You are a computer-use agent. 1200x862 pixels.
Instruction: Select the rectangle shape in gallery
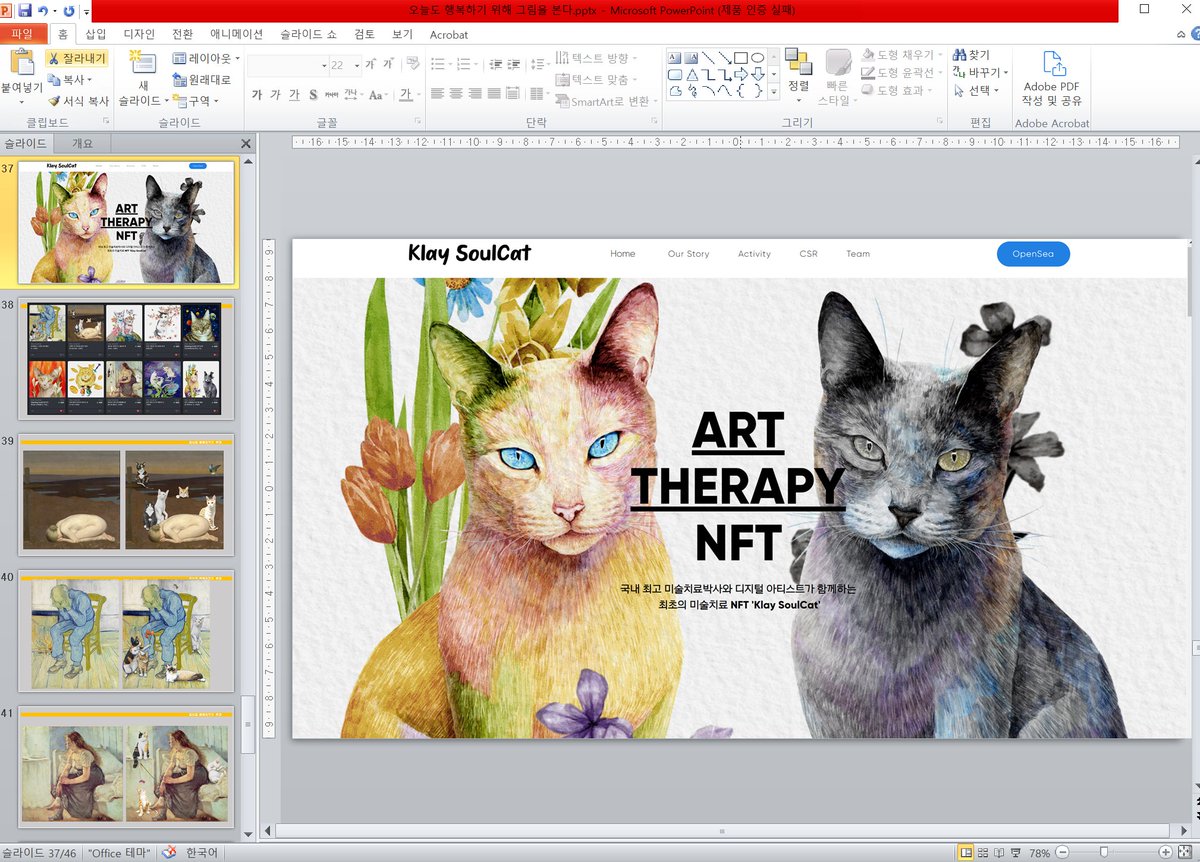pos(741,58)
